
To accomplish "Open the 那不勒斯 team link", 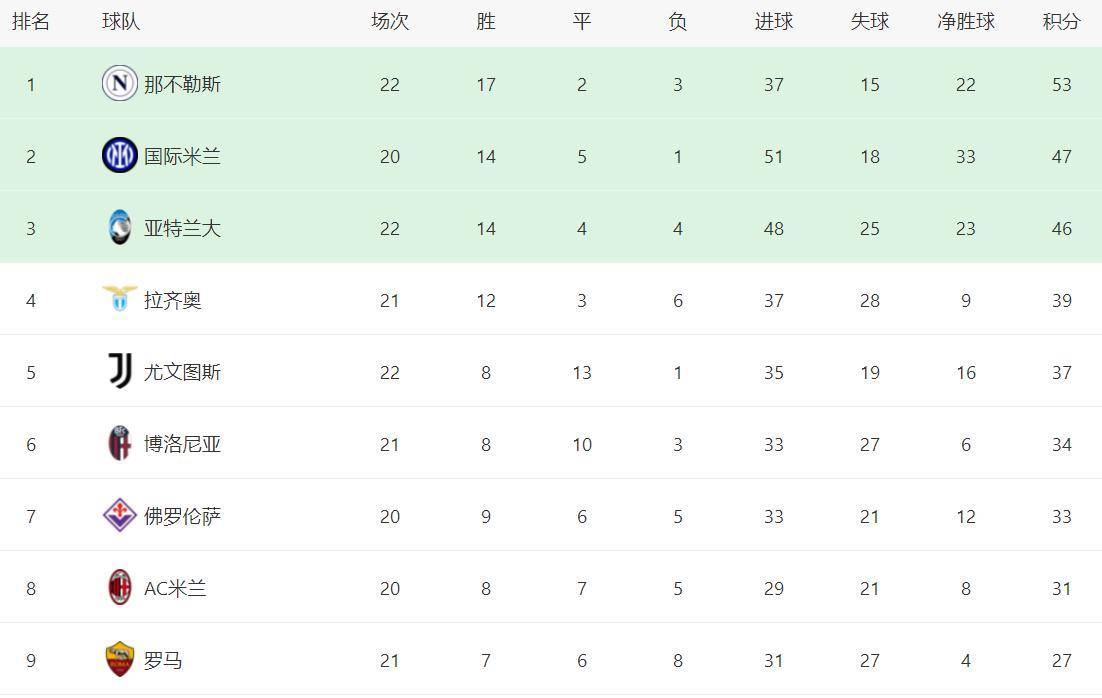I will click(x=182, y=85).
